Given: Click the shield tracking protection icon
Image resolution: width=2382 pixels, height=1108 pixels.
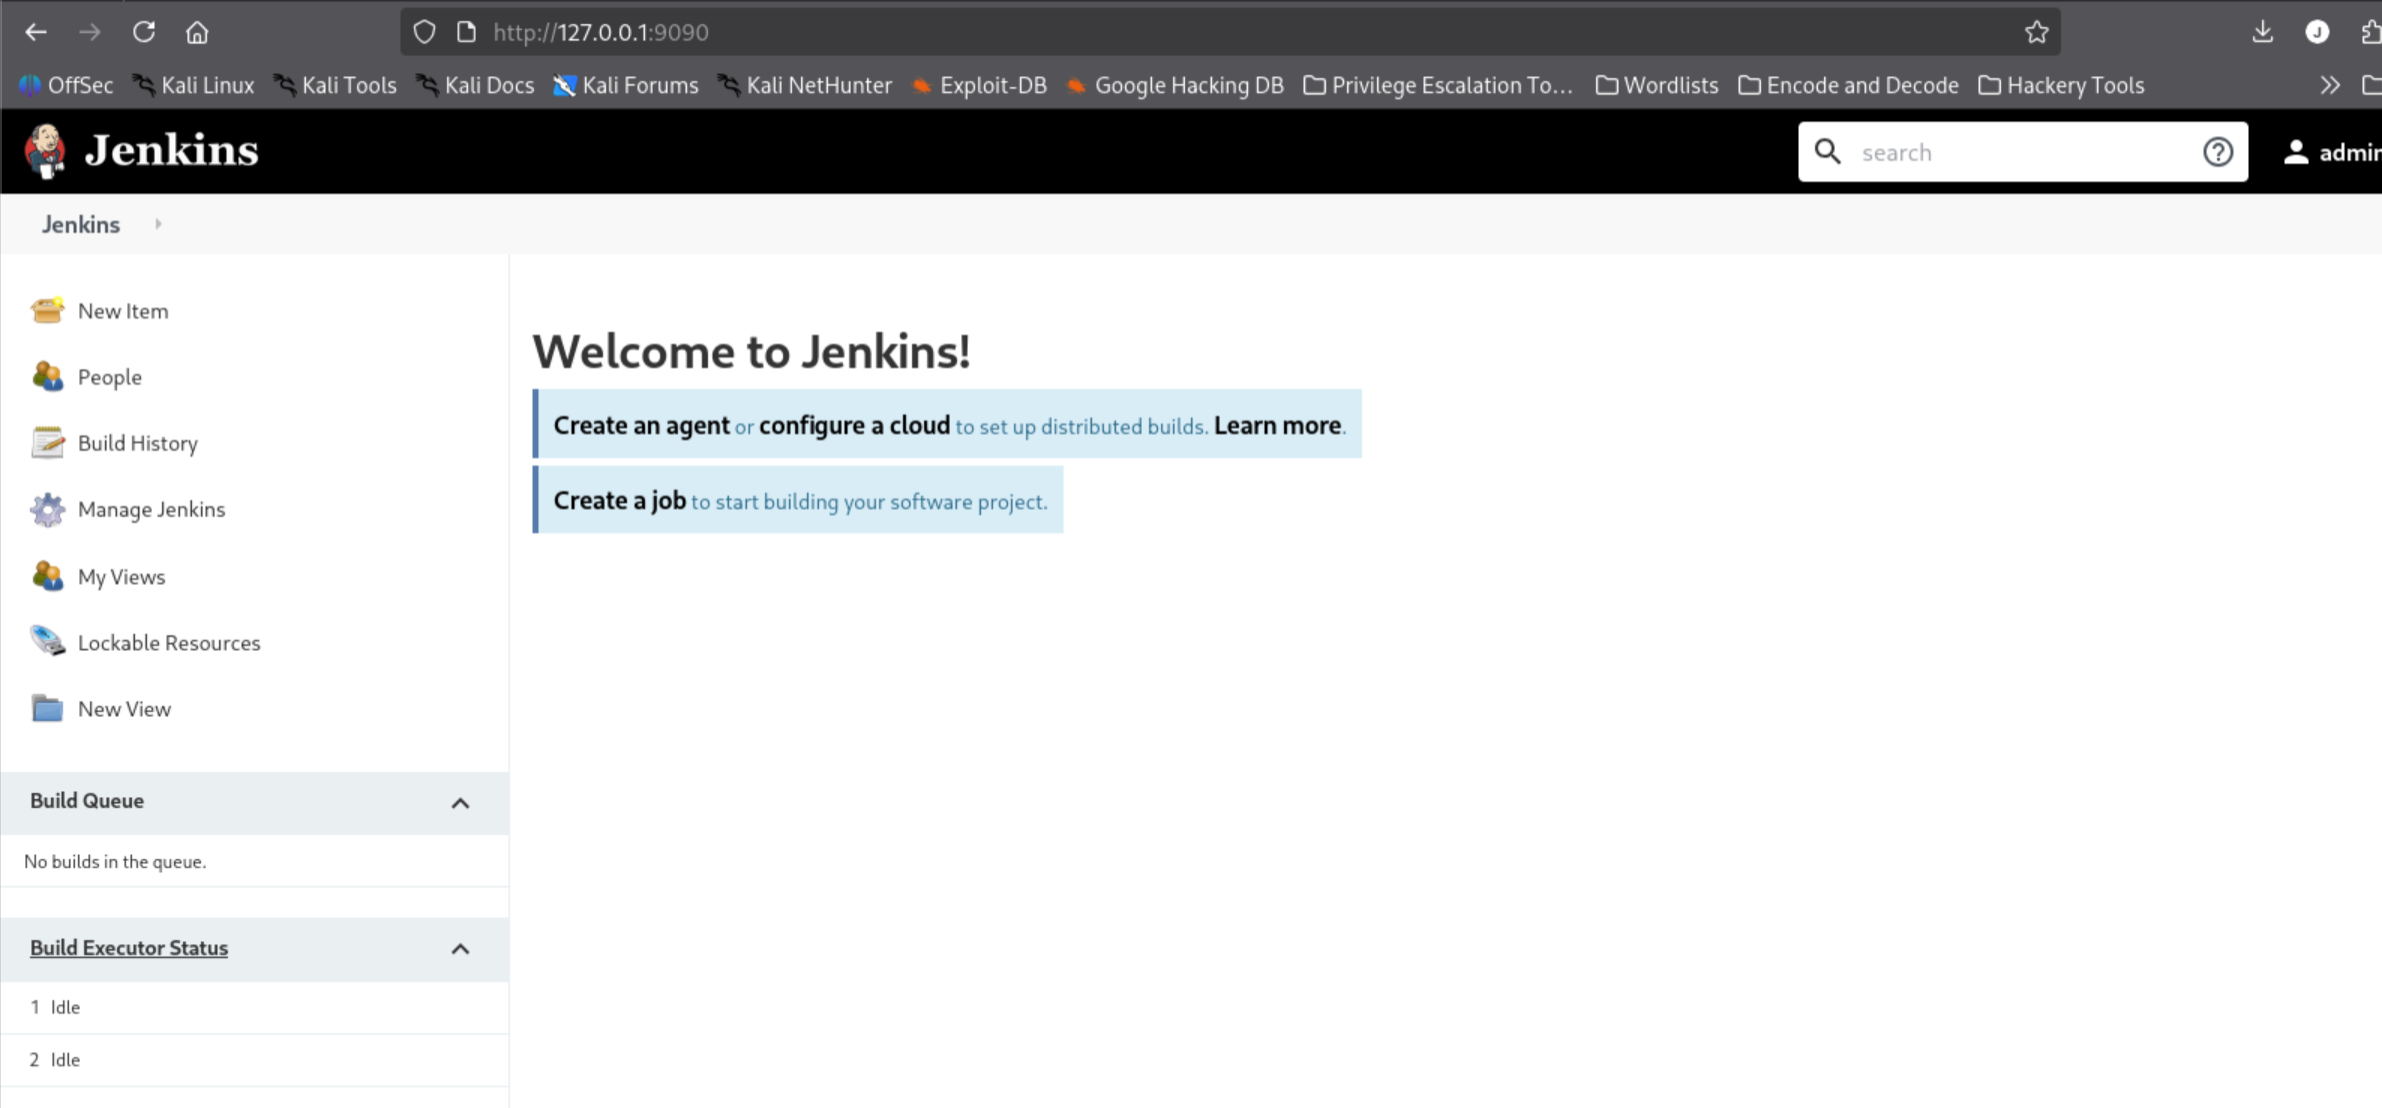Looking at the screenshot, I should 424,32.
